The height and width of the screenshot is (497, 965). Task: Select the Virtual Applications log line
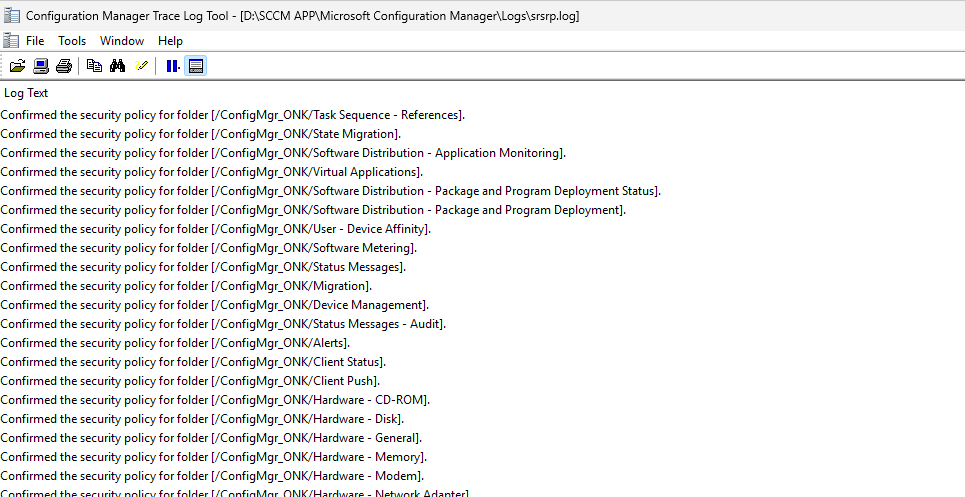(x=212, y=172)
